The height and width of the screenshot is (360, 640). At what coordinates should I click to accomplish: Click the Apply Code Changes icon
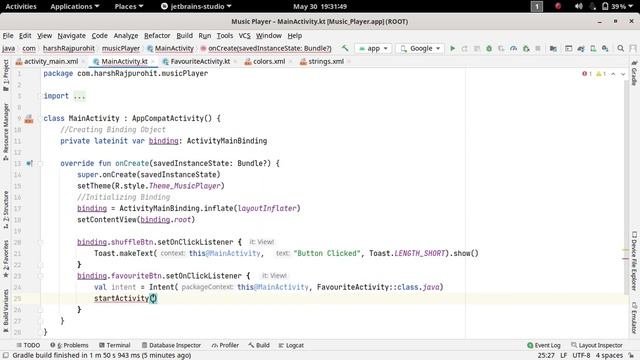point(477,48)
